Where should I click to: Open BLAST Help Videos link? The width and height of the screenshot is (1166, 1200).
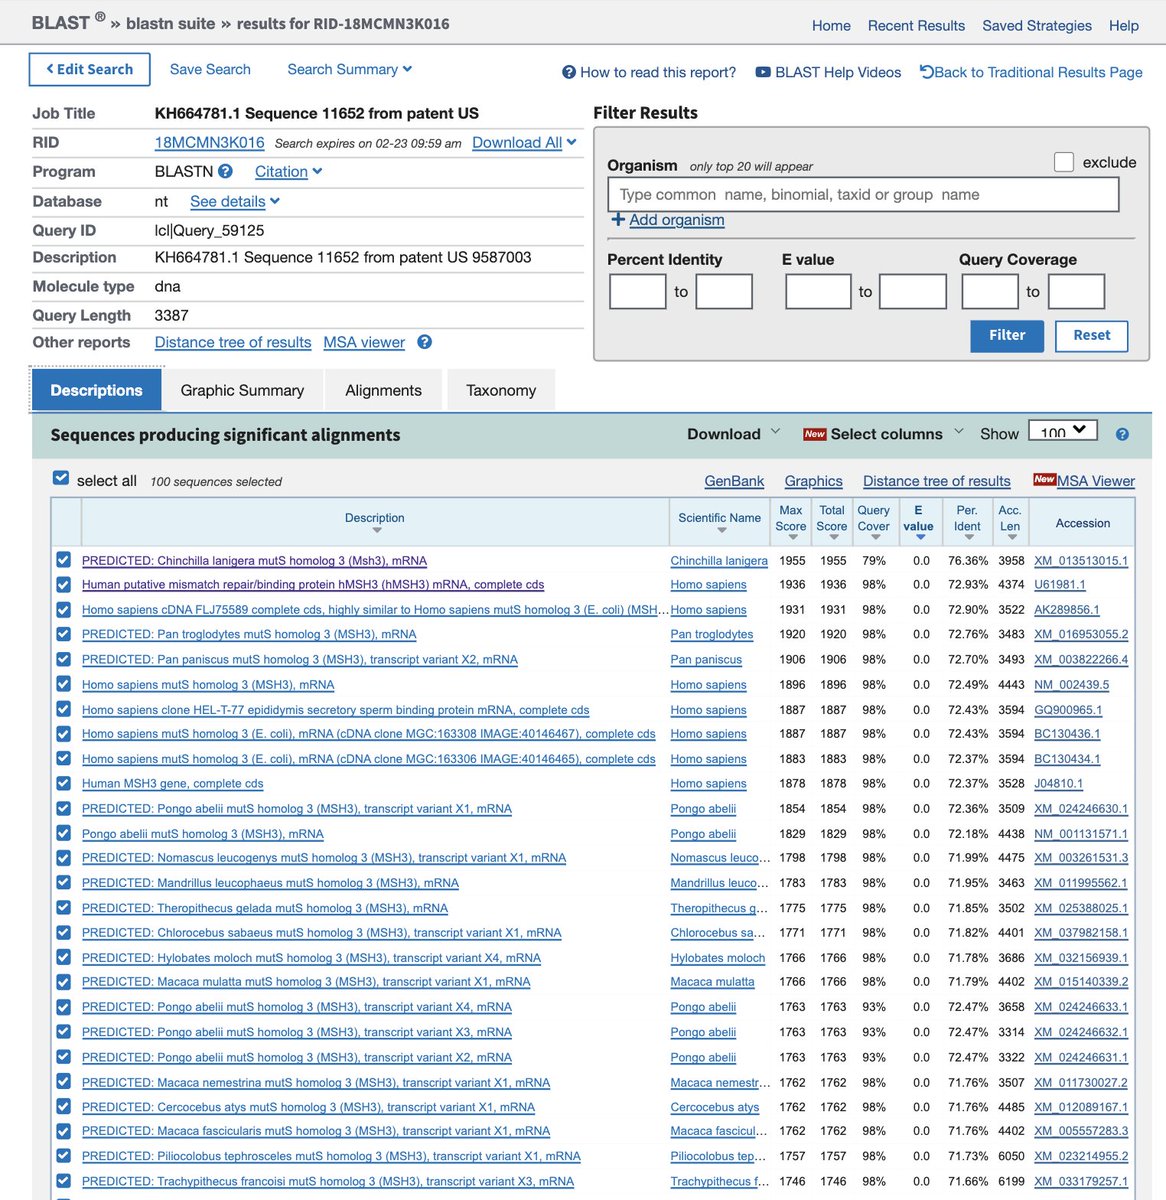point(828,72)
